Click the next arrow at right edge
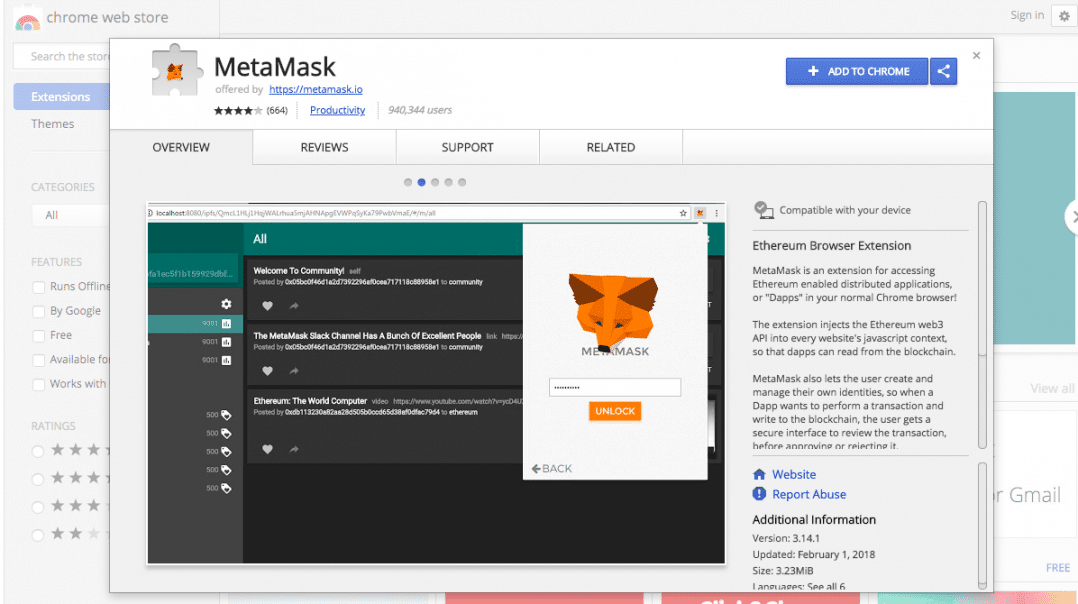 pyautogui.click(x=1072, y=217)
